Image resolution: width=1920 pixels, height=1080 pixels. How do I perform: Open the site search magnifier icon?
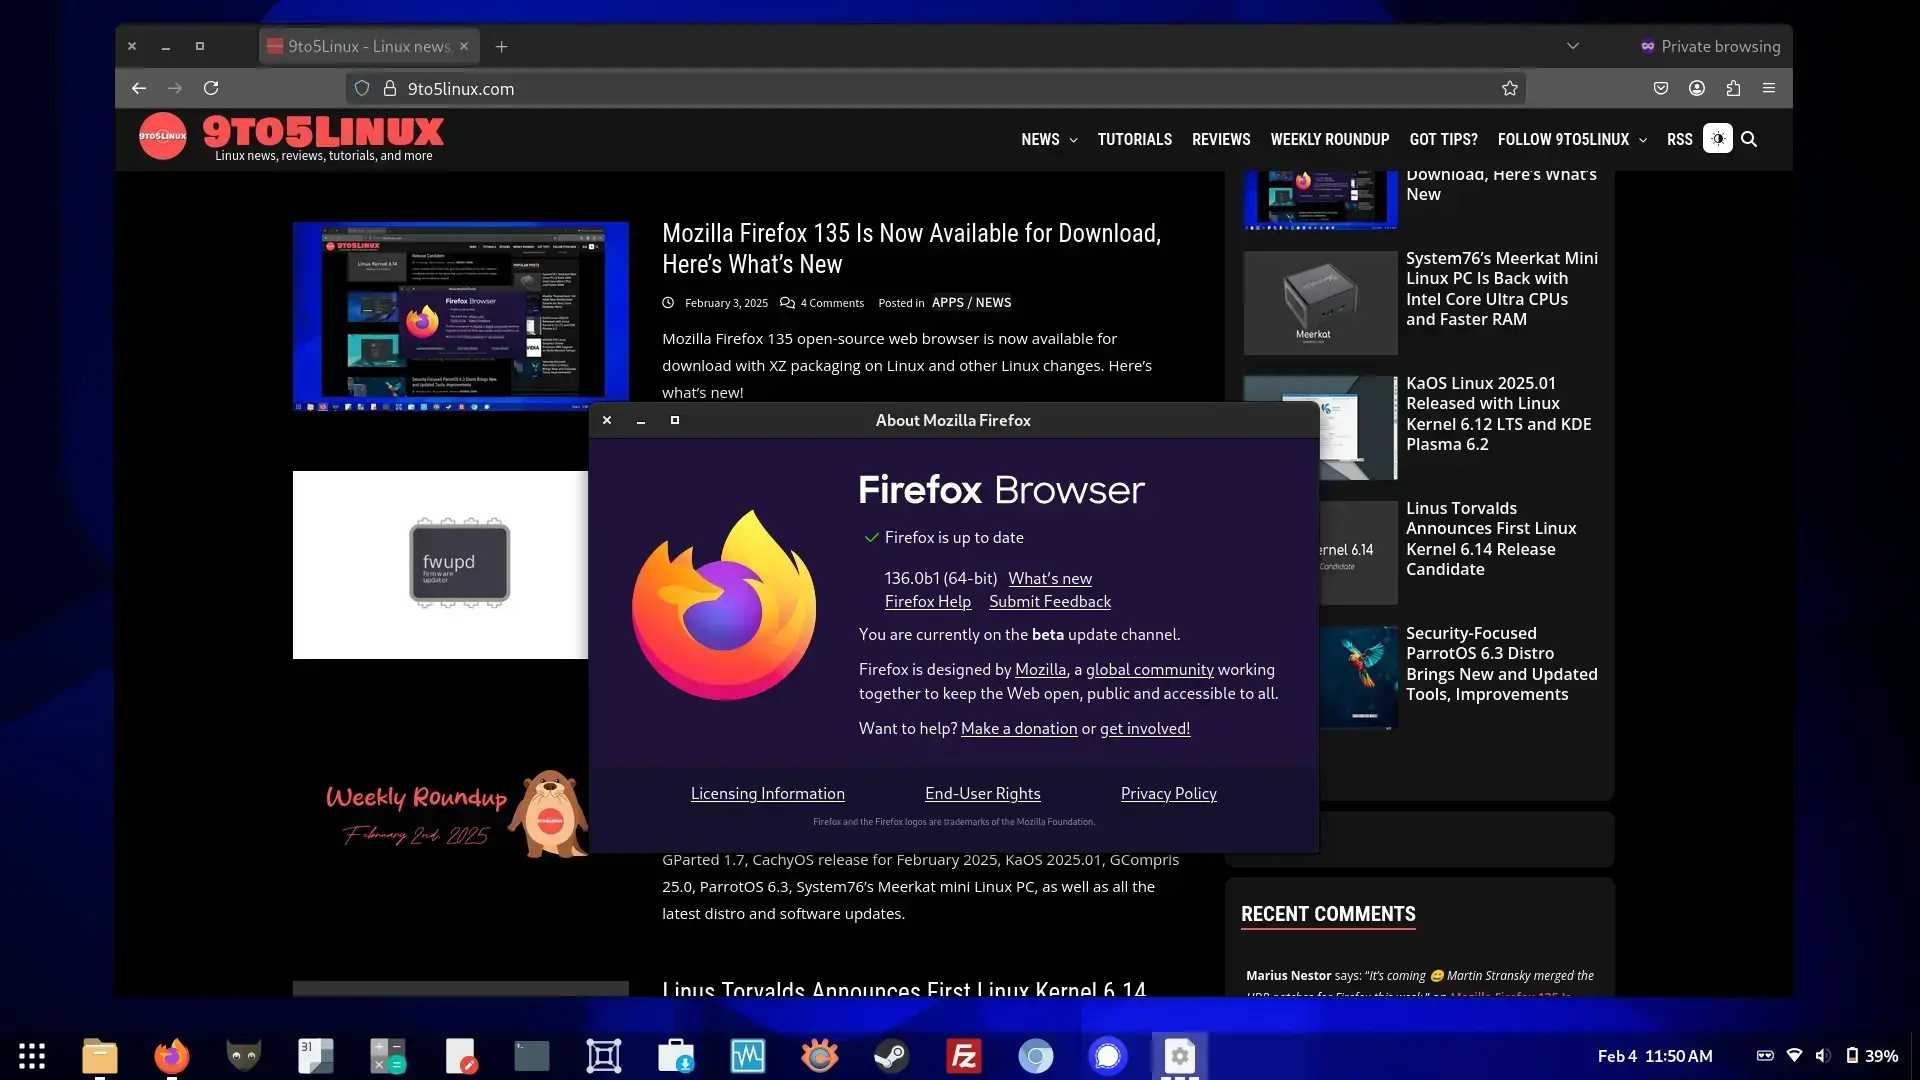point(1749,139)
